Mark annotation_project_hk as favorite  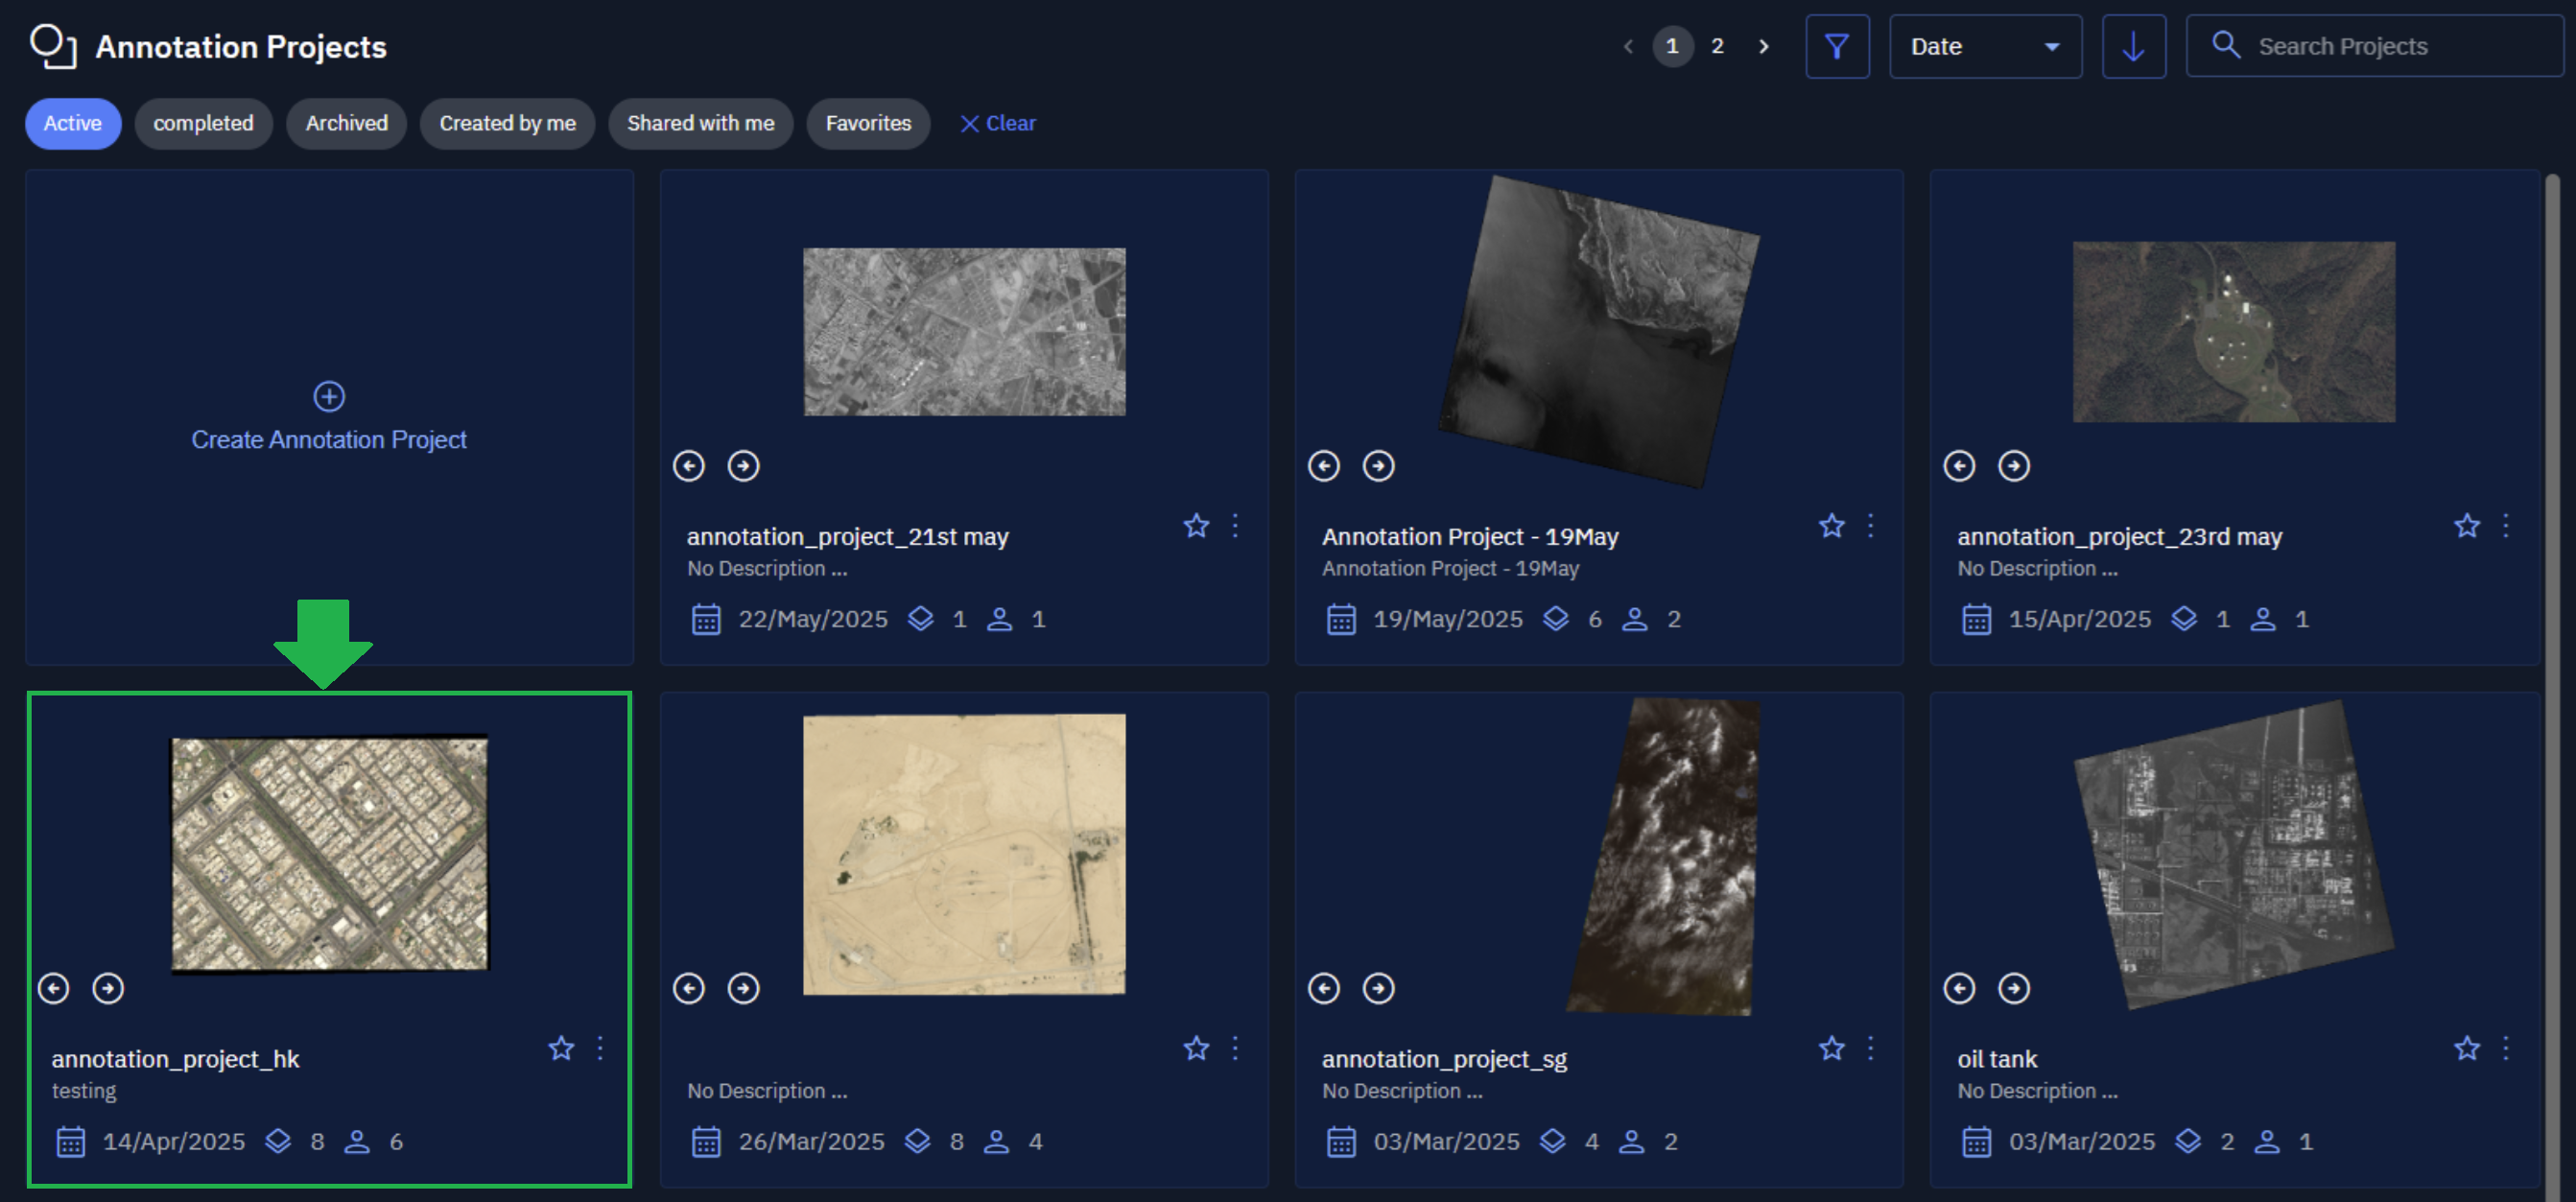(x=561, y=1048)
